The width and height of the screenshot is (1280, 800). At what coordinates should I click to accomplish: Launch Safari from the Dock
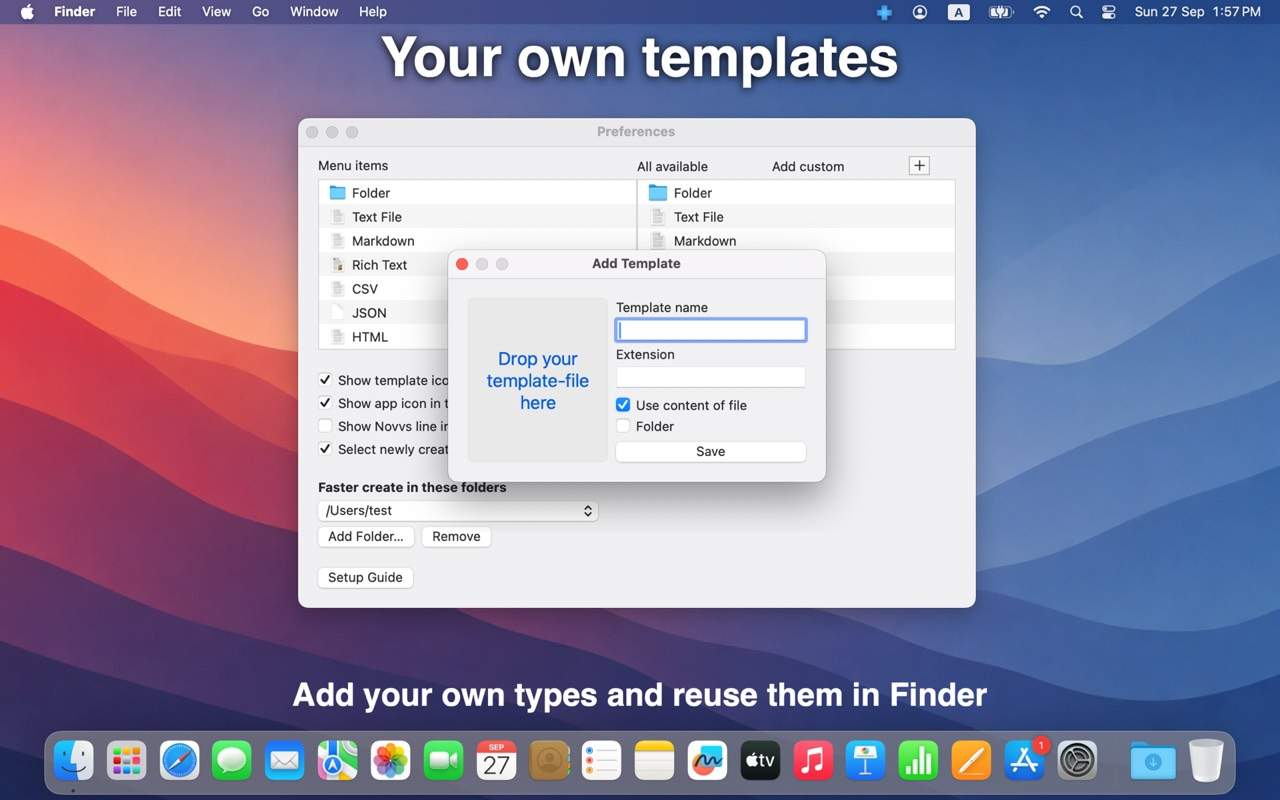180,761
